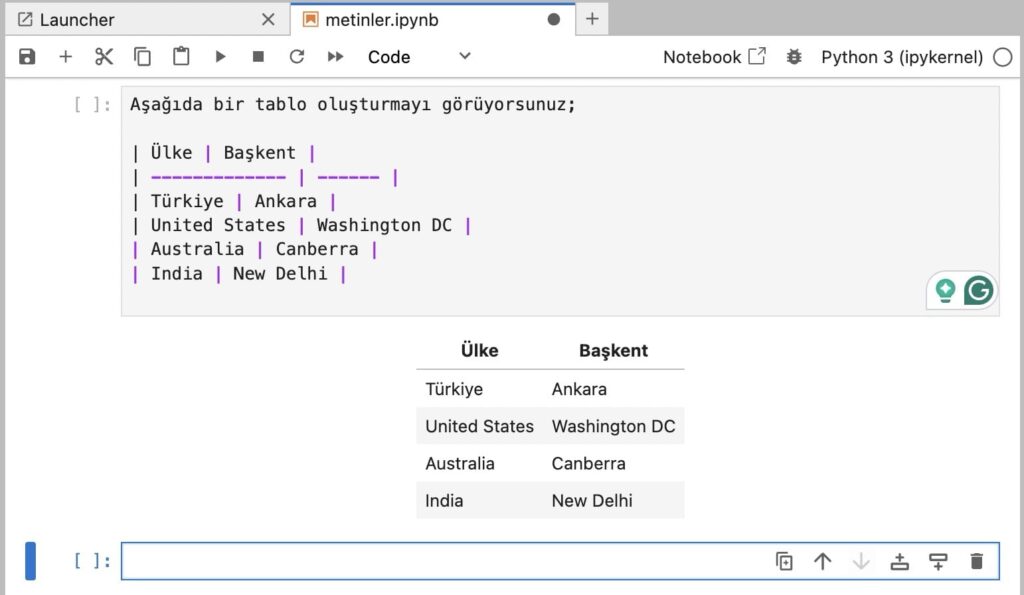Move the active cell down
Screen dimensions: 1024x595
click(861, 561)
